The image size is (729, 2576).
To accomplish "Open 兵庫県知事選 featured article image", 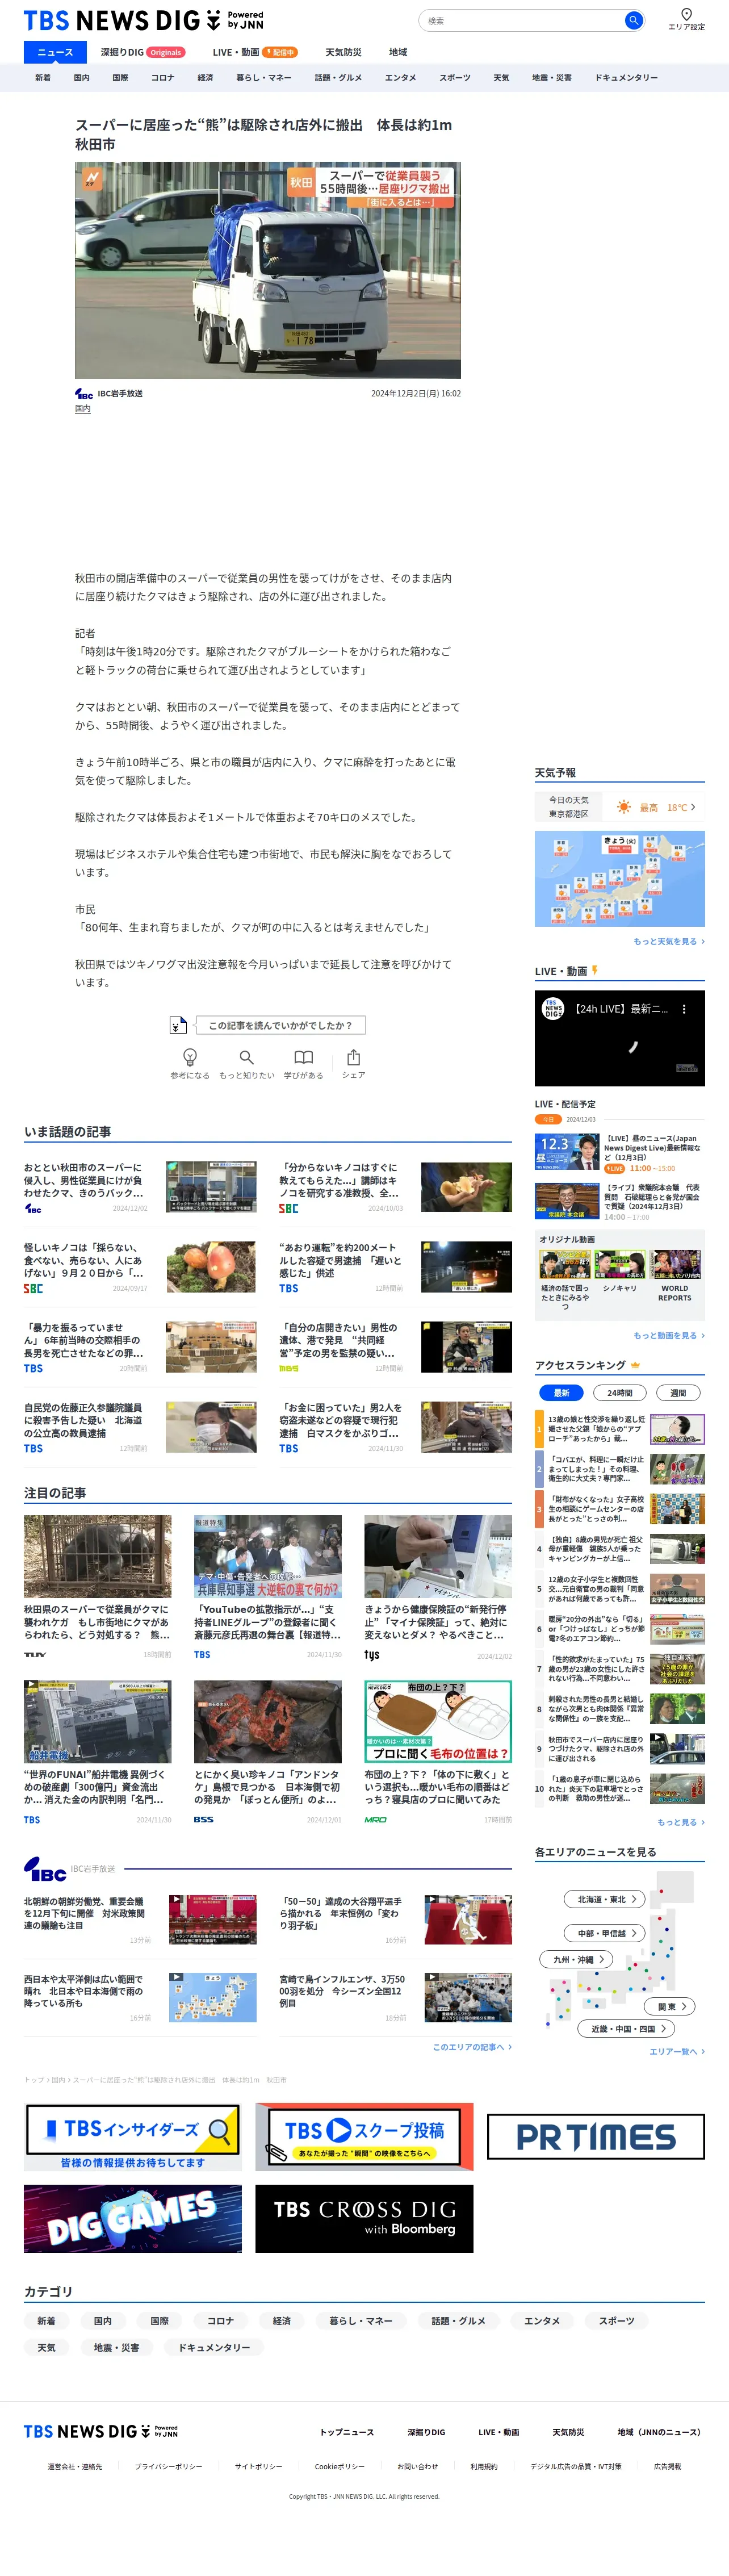I will pyautogui.click(x=268, y=1555).
